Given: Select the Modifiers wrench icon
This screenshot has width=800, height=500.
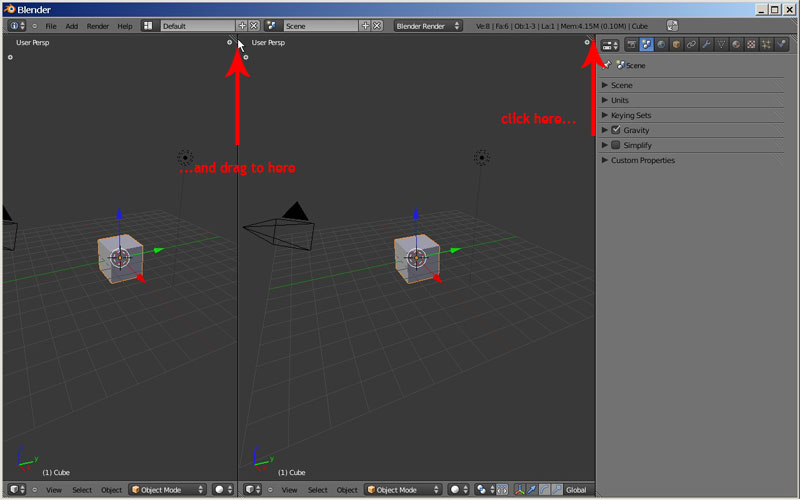Looking at the screenshot, I should [706, 45].
